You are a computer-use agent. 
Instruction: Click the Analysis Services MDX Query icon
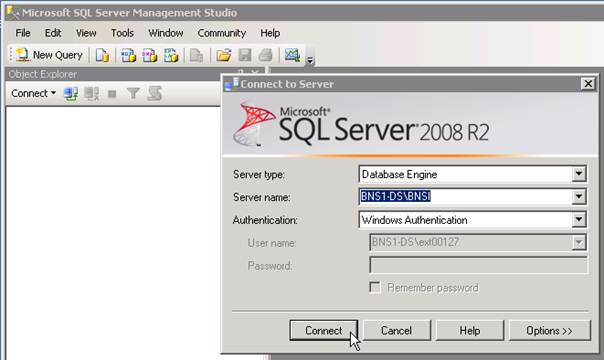tap(128, 55)
